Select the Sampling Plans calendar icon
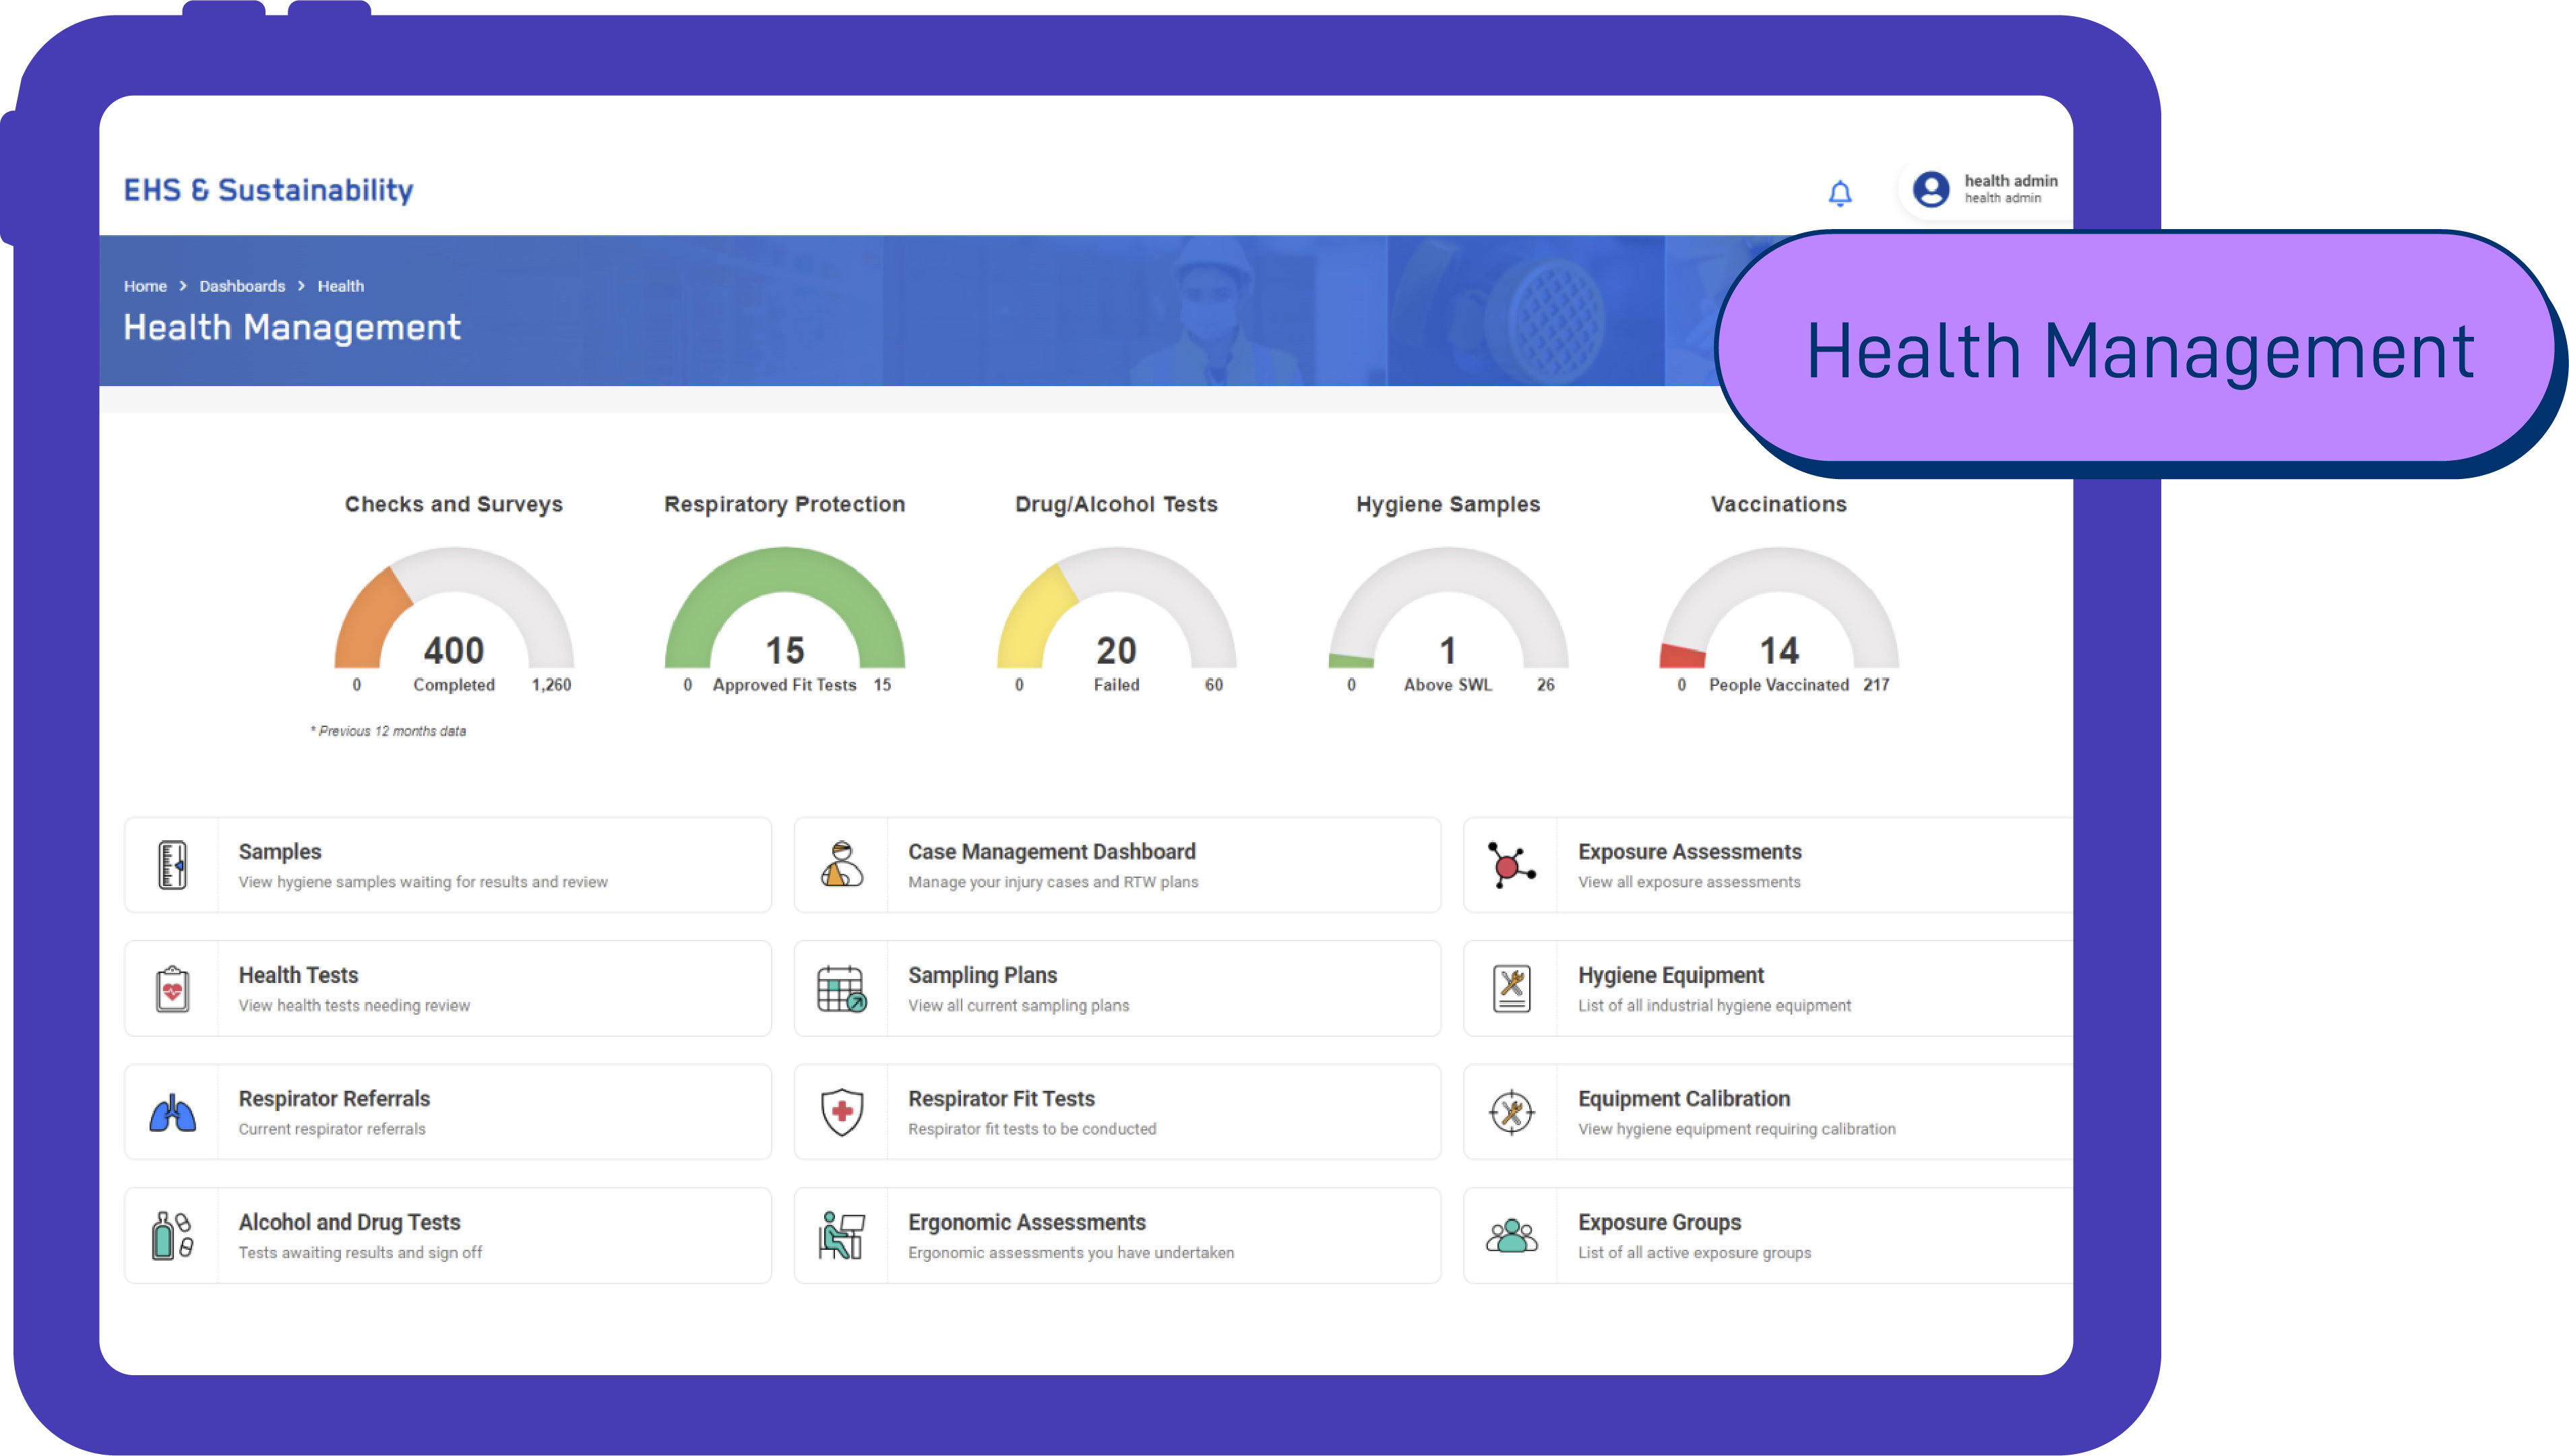2569x1456 pixels. click(842, 988)
